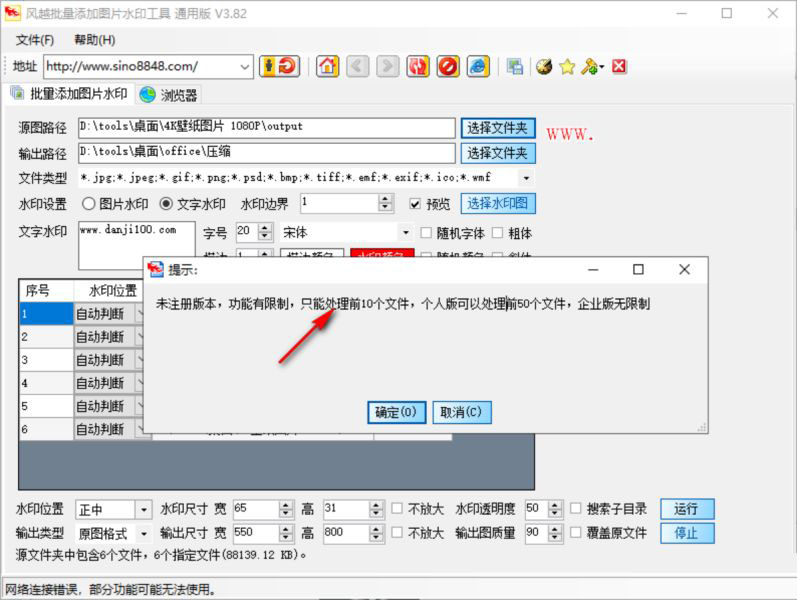Click the person-refresh toolbar icon

point(280,67)
